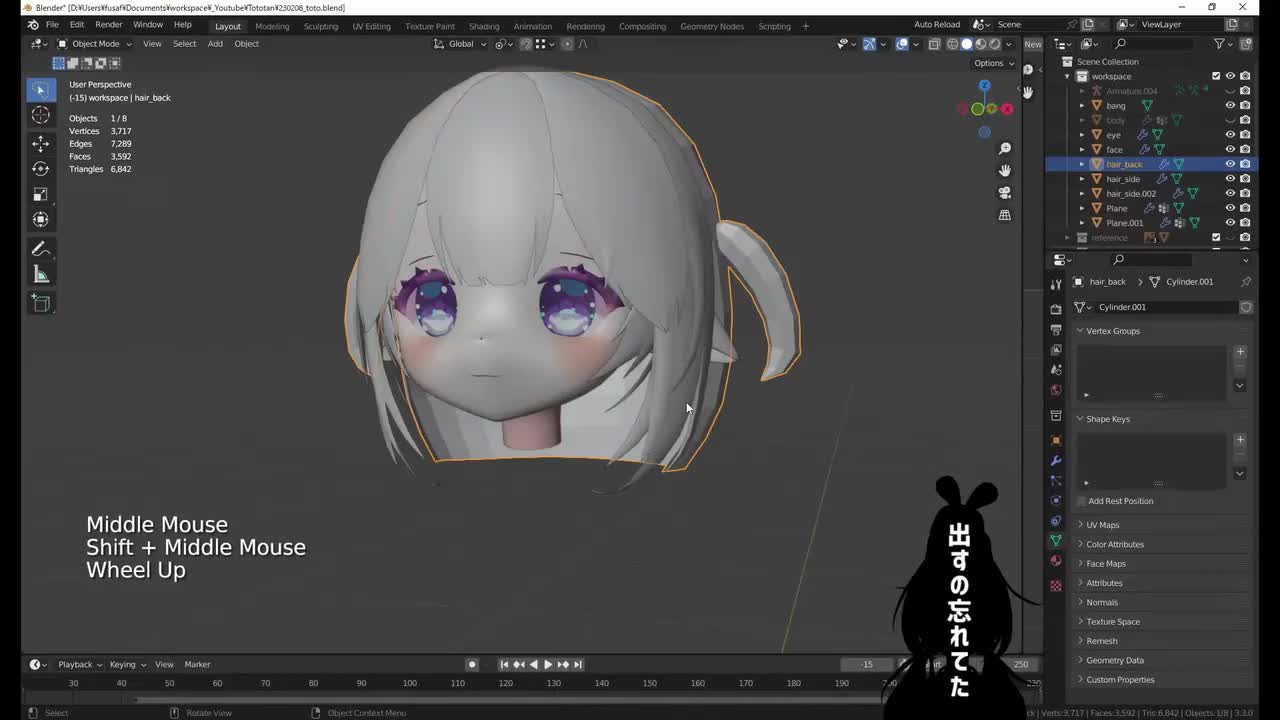Choose the Select Box tool
Viewport: 1280px width, 720px height.
(x=41, y=90)
